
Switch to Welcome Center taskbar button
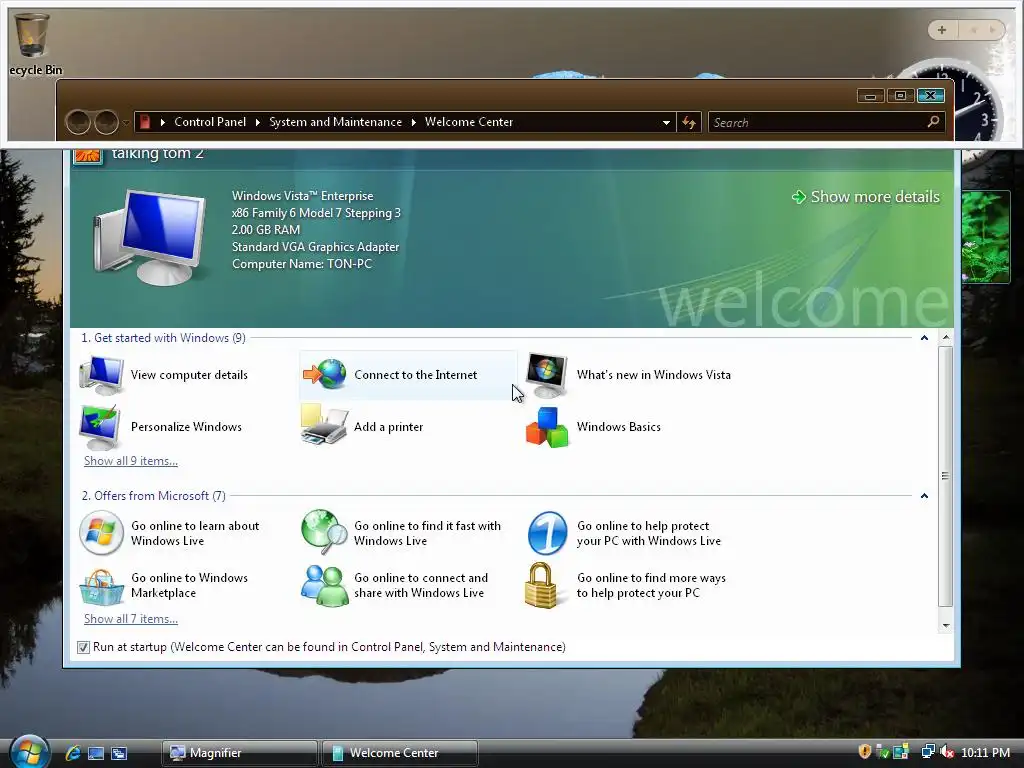tap(400, 753)
